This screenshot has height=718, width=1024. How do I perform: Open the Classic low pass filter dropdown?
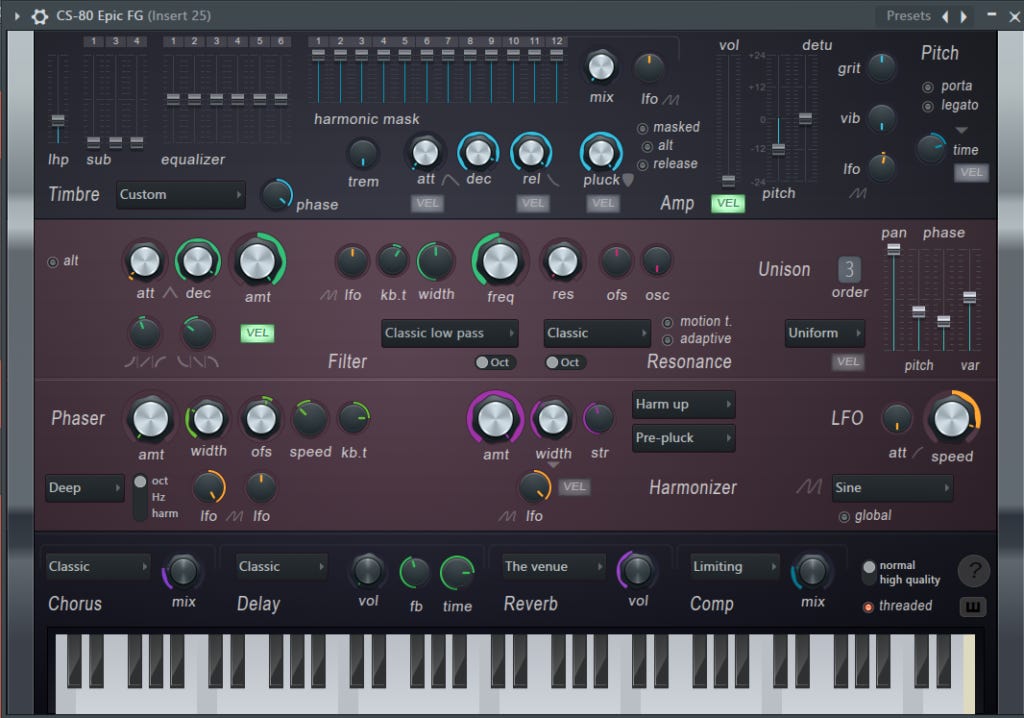tap(450, 333)
